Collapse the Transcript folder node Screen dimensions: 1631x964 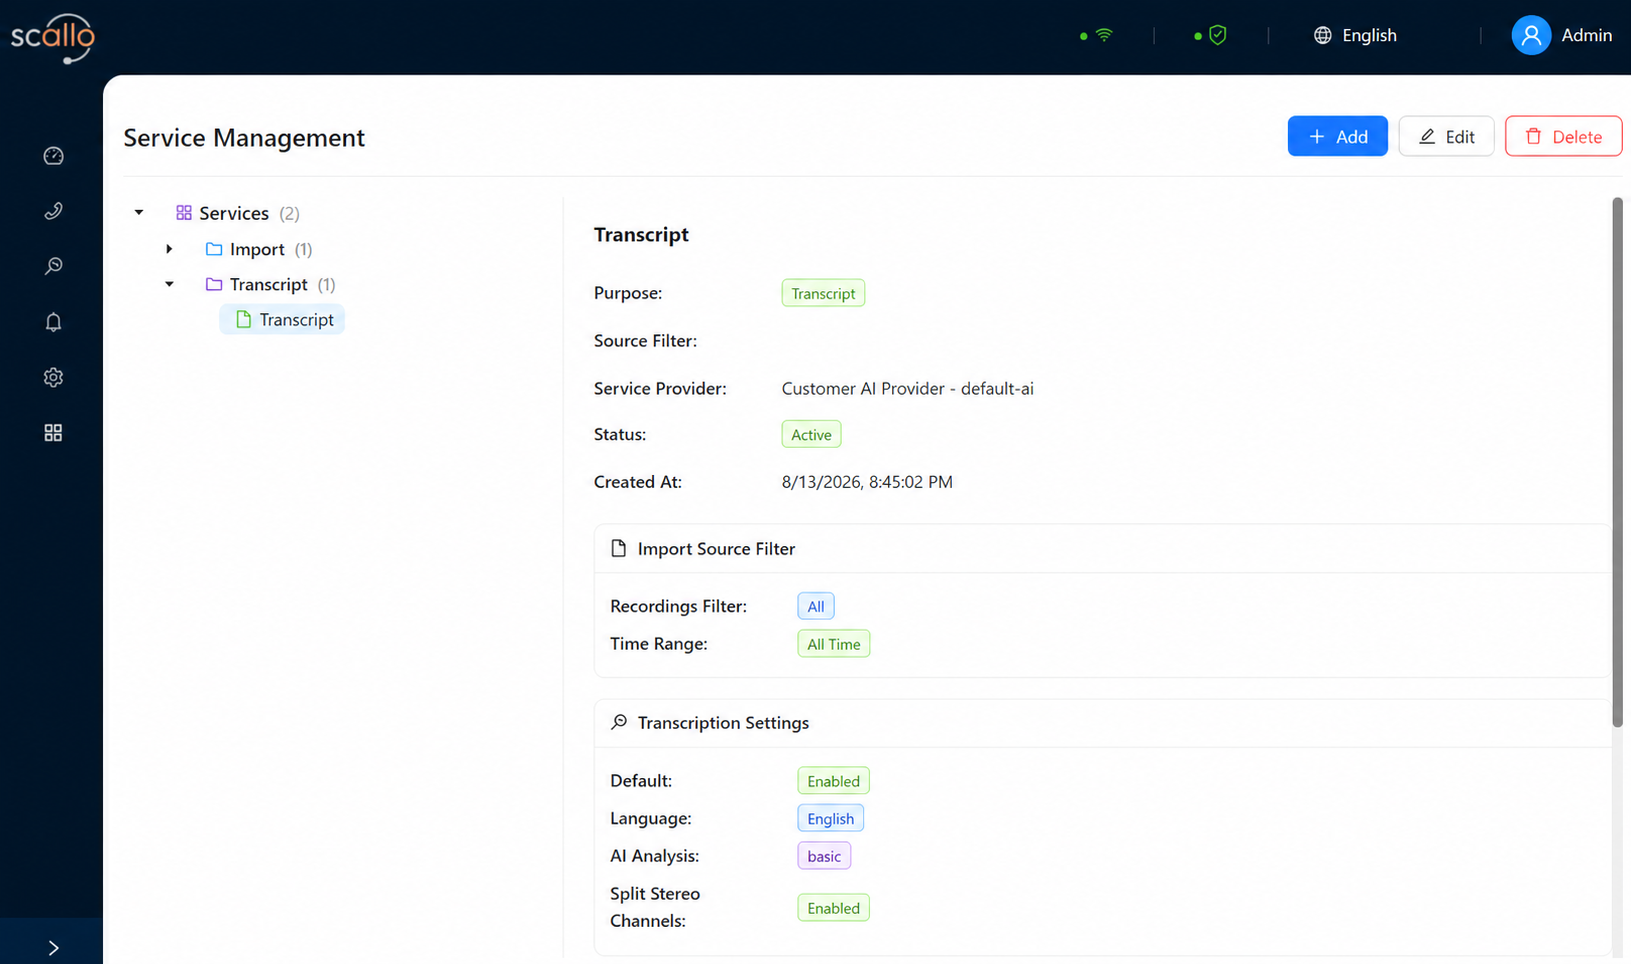coord(169,285)
